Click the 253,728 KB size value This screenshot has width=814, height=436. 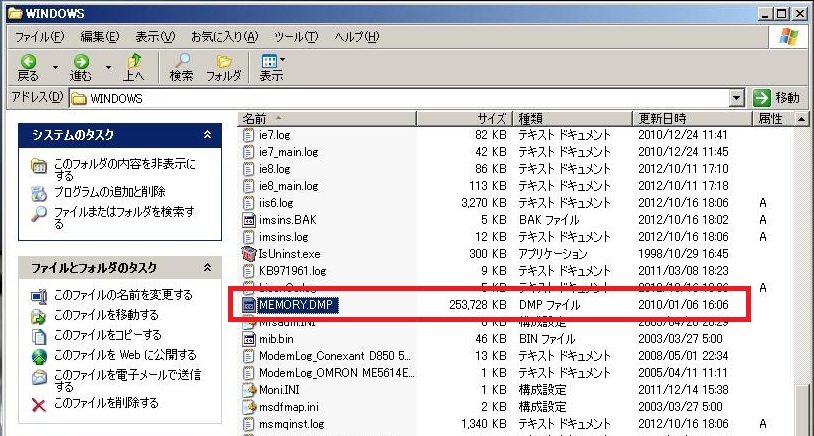(477, 305)
